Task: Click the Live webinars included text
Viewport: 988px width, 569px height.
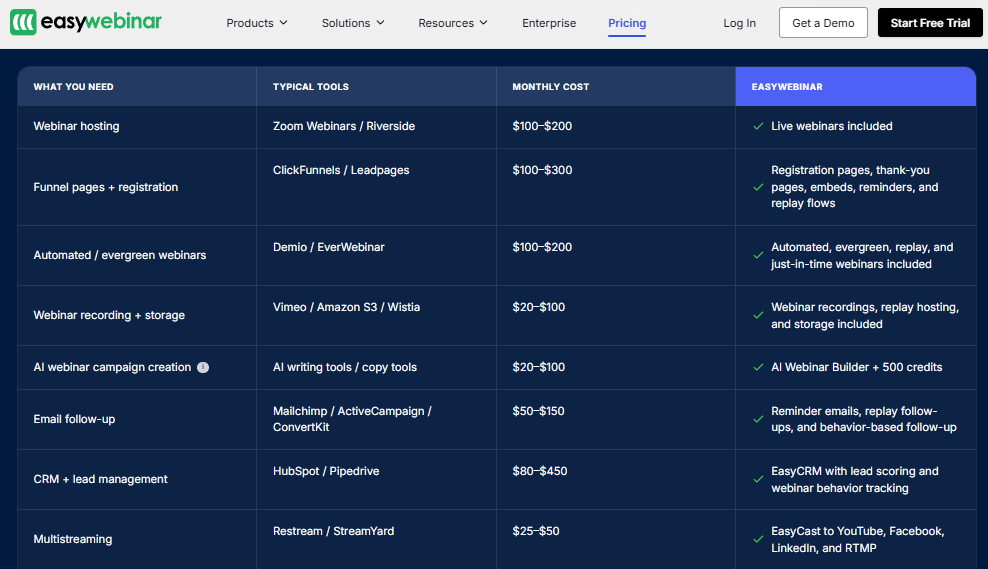Action: coord(832,126)
